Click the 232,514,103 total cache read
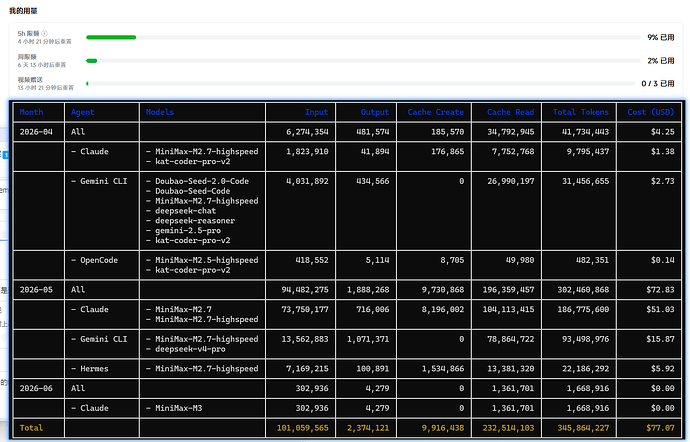Viewport: 690px width, 442px height. (x=508, y=428)
